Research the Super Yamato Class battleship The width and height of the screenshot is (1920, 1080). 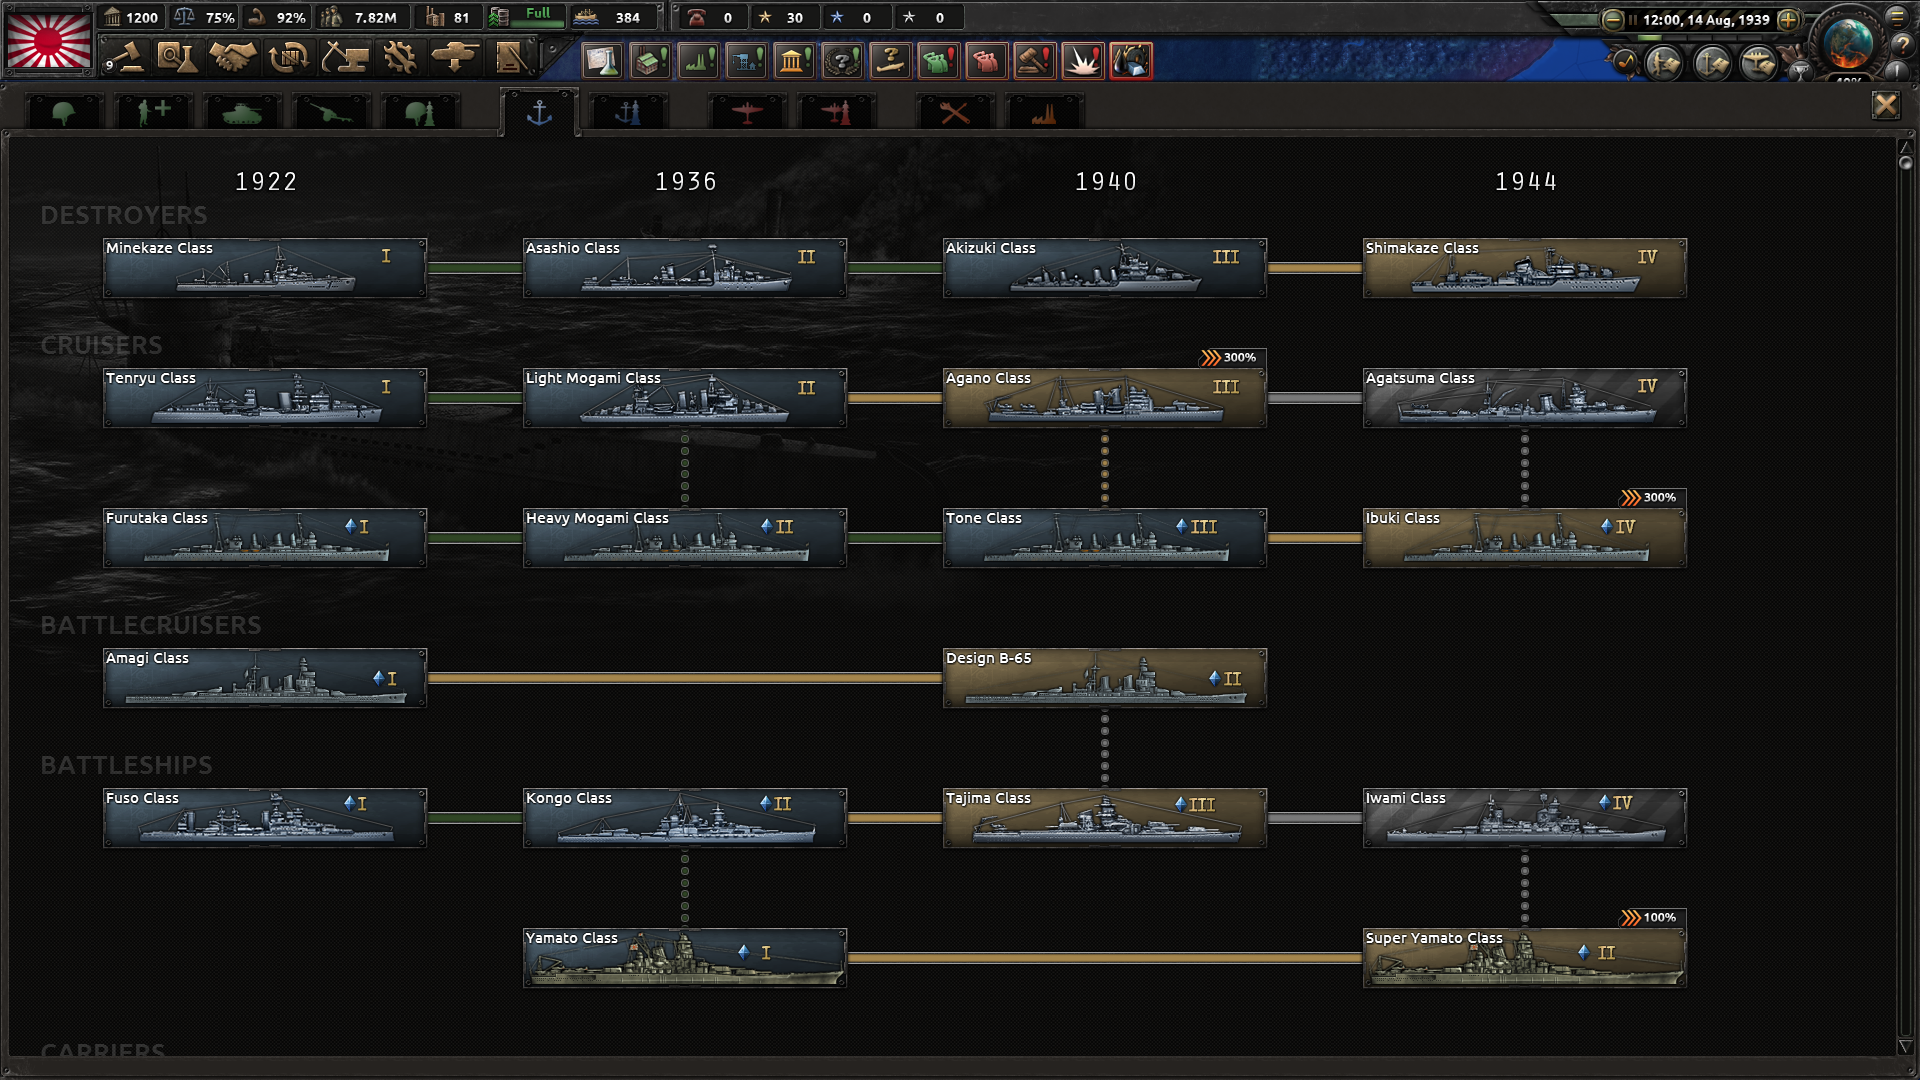click(1524, 958)
